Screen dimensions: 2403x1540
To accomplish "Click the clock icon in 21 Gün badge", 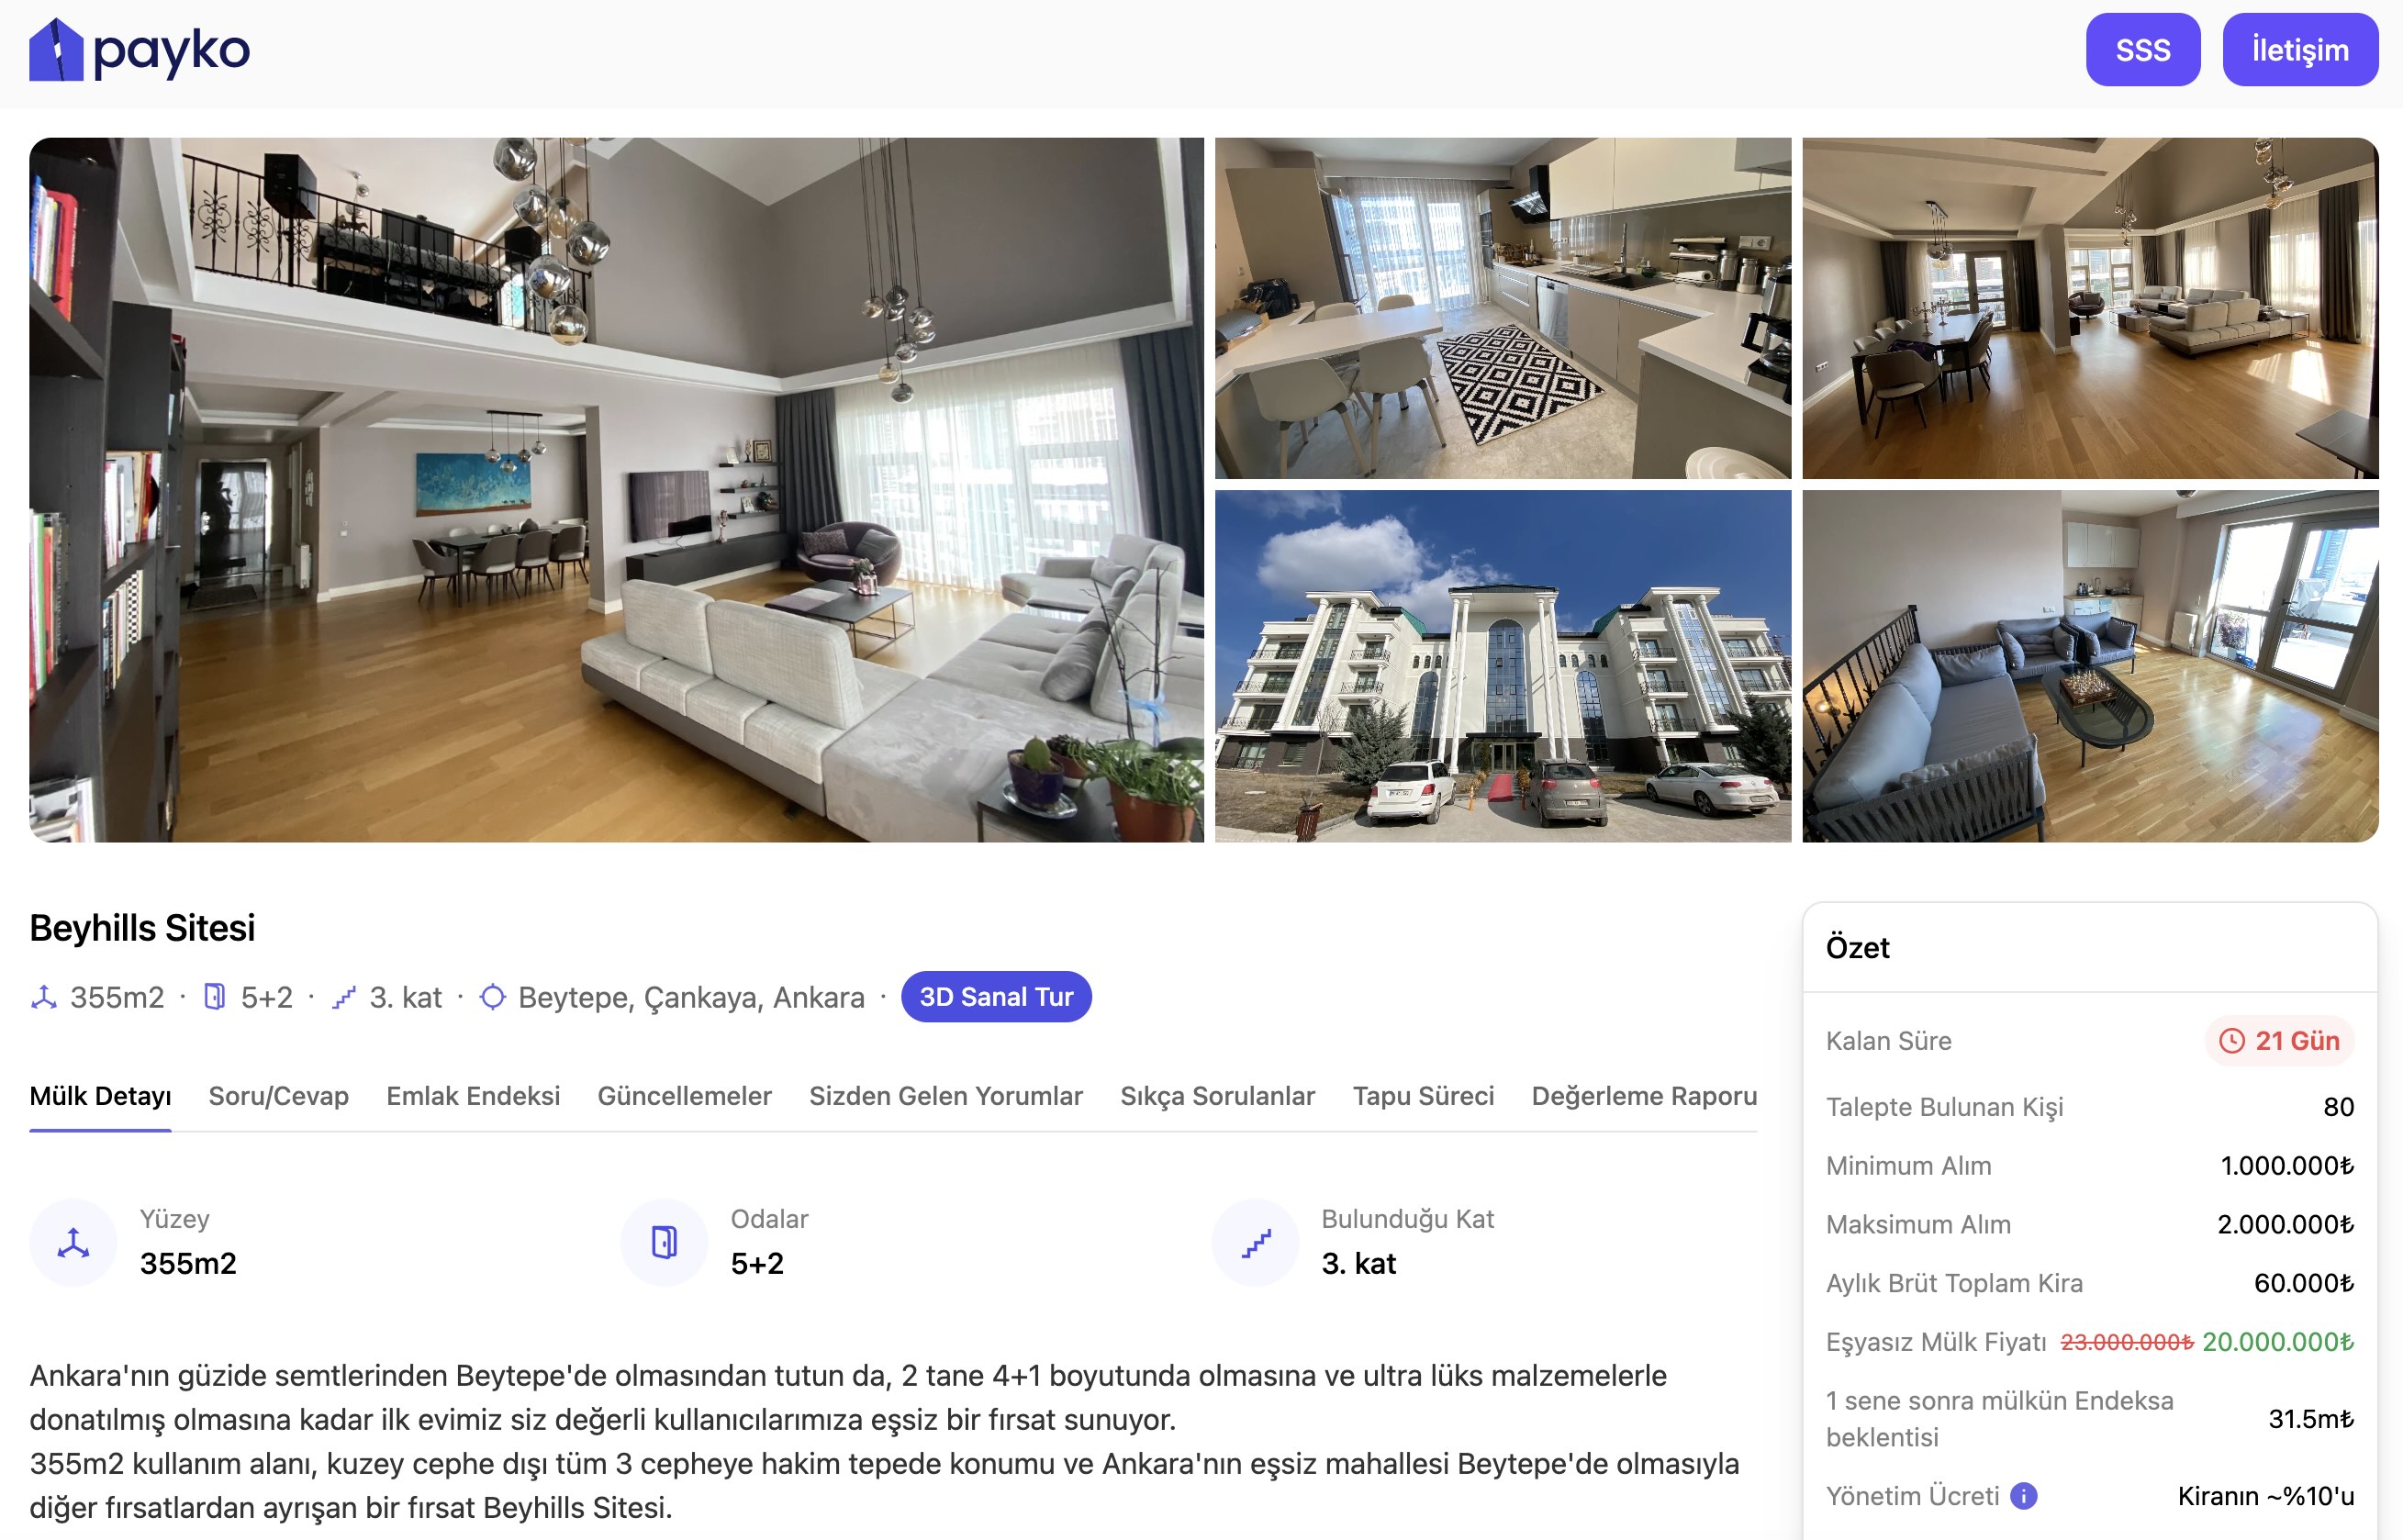I will tap(2232, 1041).
